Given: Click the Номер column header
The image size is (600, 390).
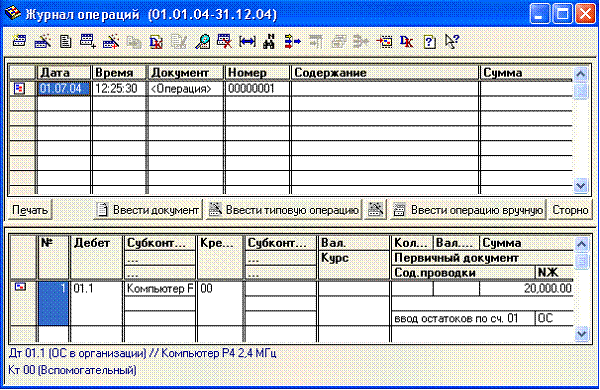Looking at the screenshot, I should (x=258, y=72).
